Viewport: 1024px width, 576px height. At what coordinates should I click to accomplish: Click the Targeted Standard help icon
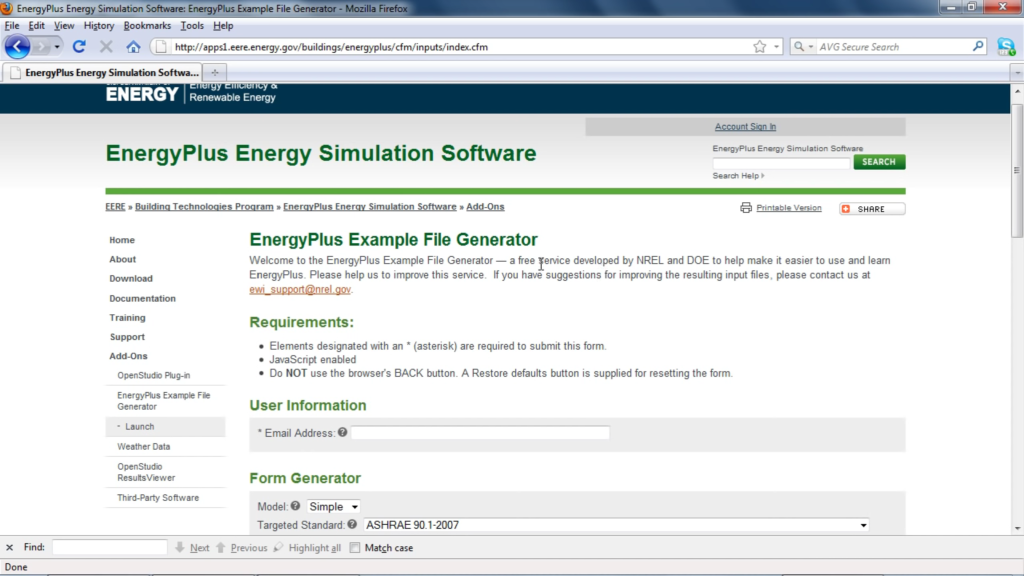coord(352,524)
